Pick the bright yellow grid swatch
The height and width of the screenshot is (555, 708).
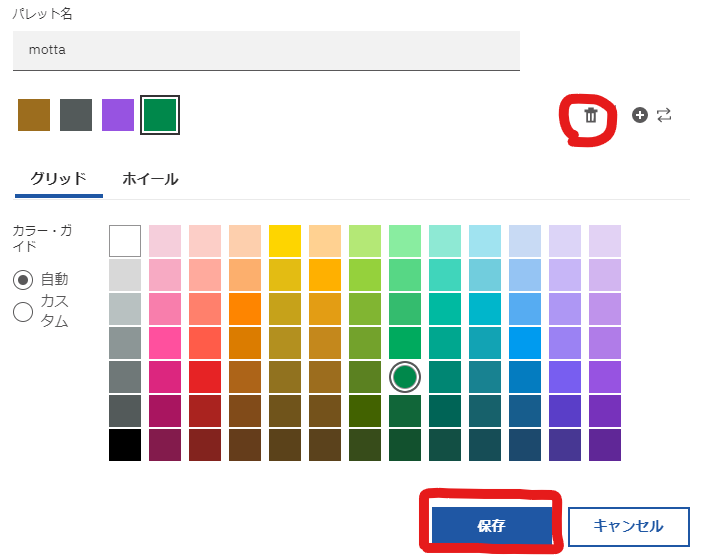tap(285, 241)
